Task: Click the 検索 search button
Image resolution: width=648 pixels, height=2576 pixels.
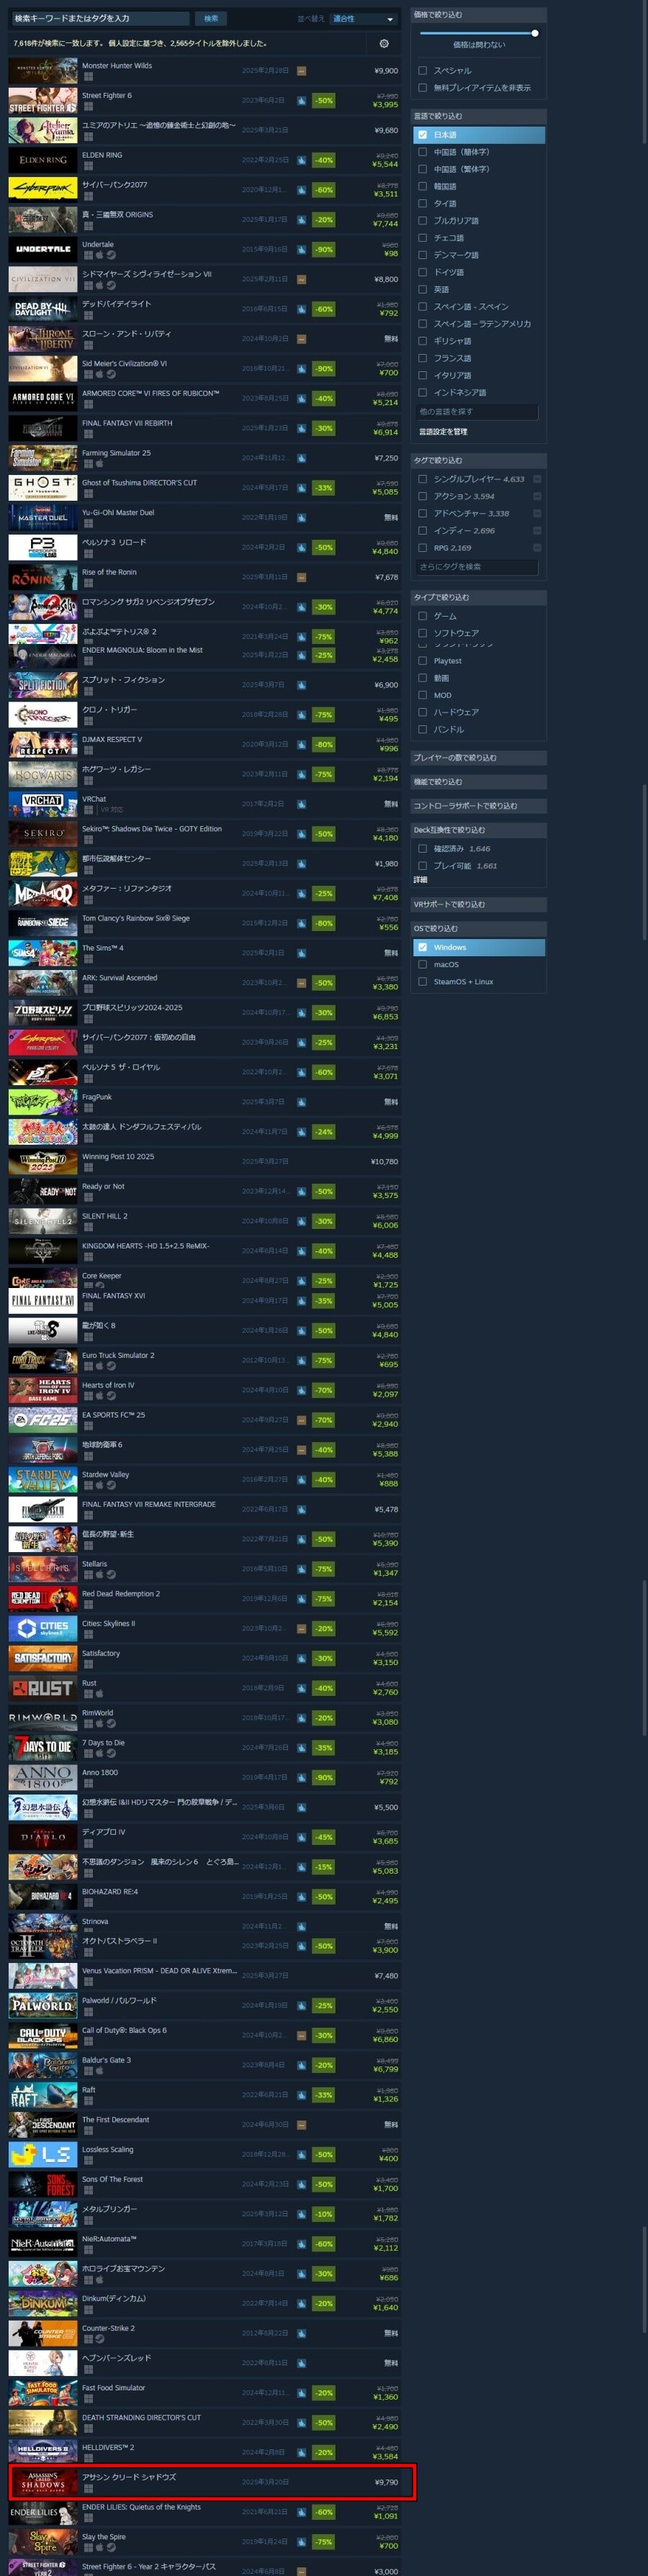Action: [x=211, y=18]
